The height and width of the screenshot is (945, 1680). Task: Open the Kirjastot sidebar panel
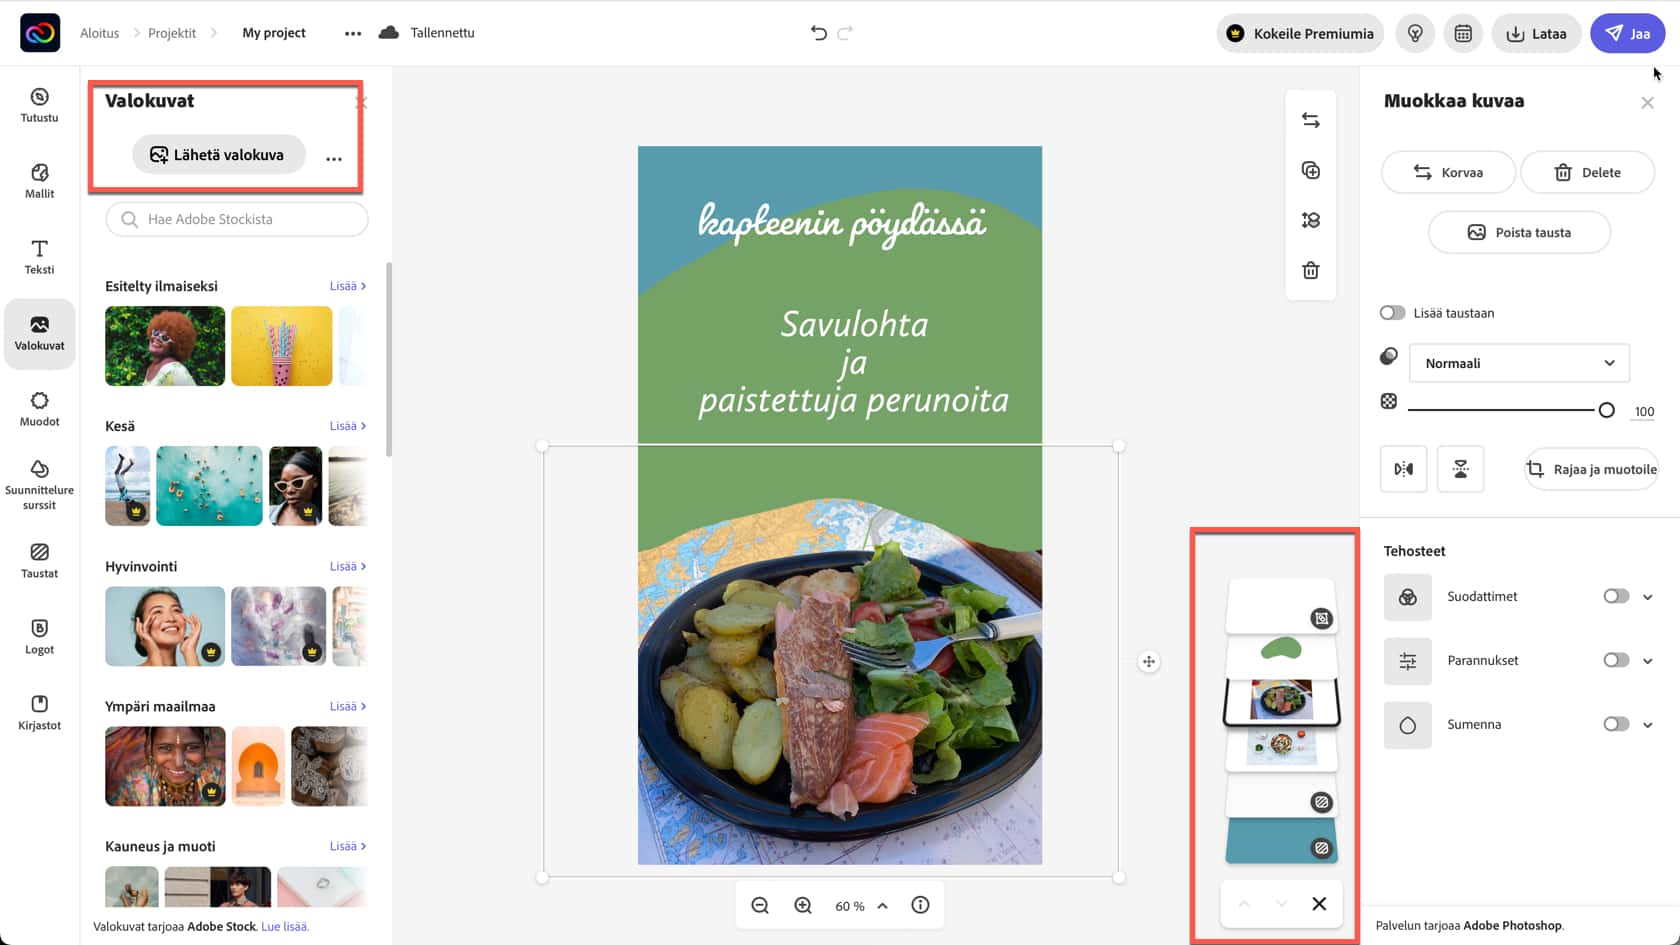(x=39, y=712)
